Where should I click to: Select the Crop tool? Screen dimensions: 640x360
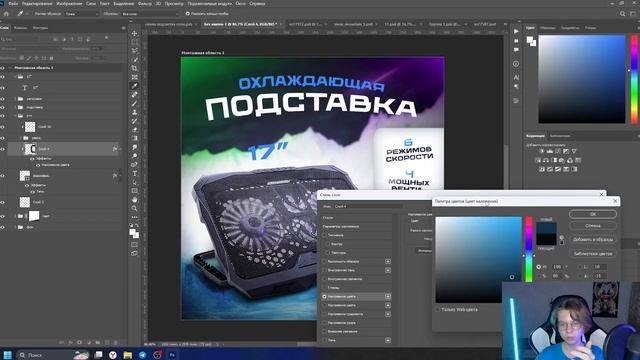coord(134,68)
